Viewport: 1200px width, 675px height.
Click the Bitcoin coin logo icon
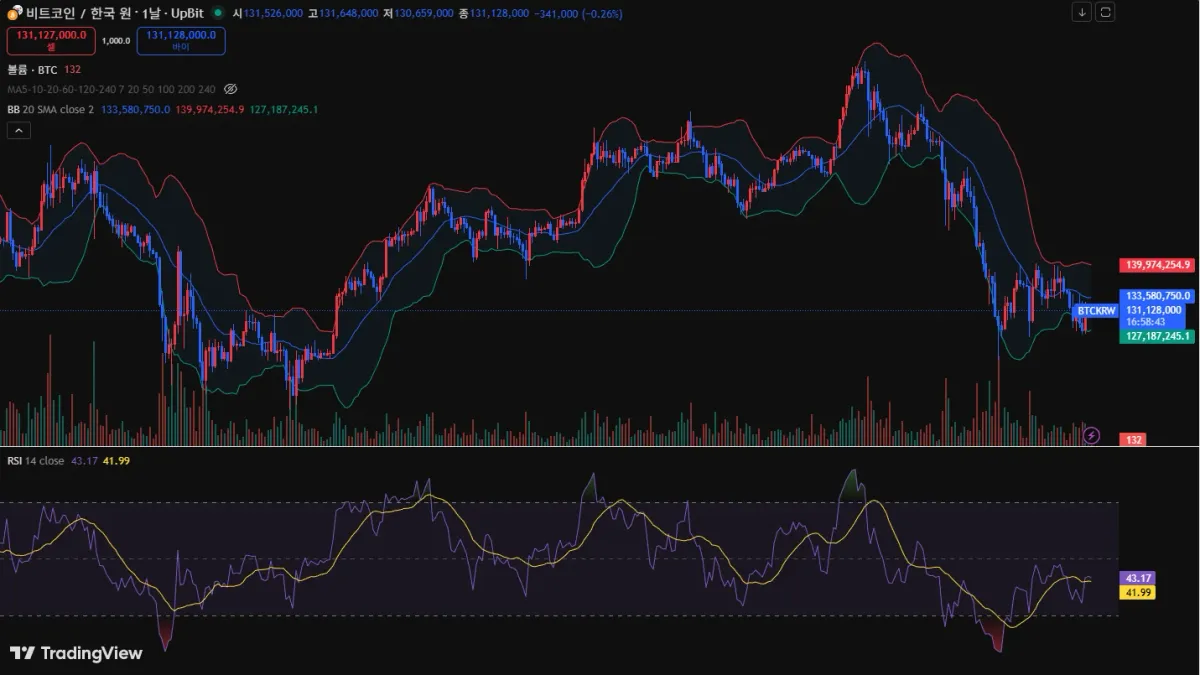tap(14, 13)
